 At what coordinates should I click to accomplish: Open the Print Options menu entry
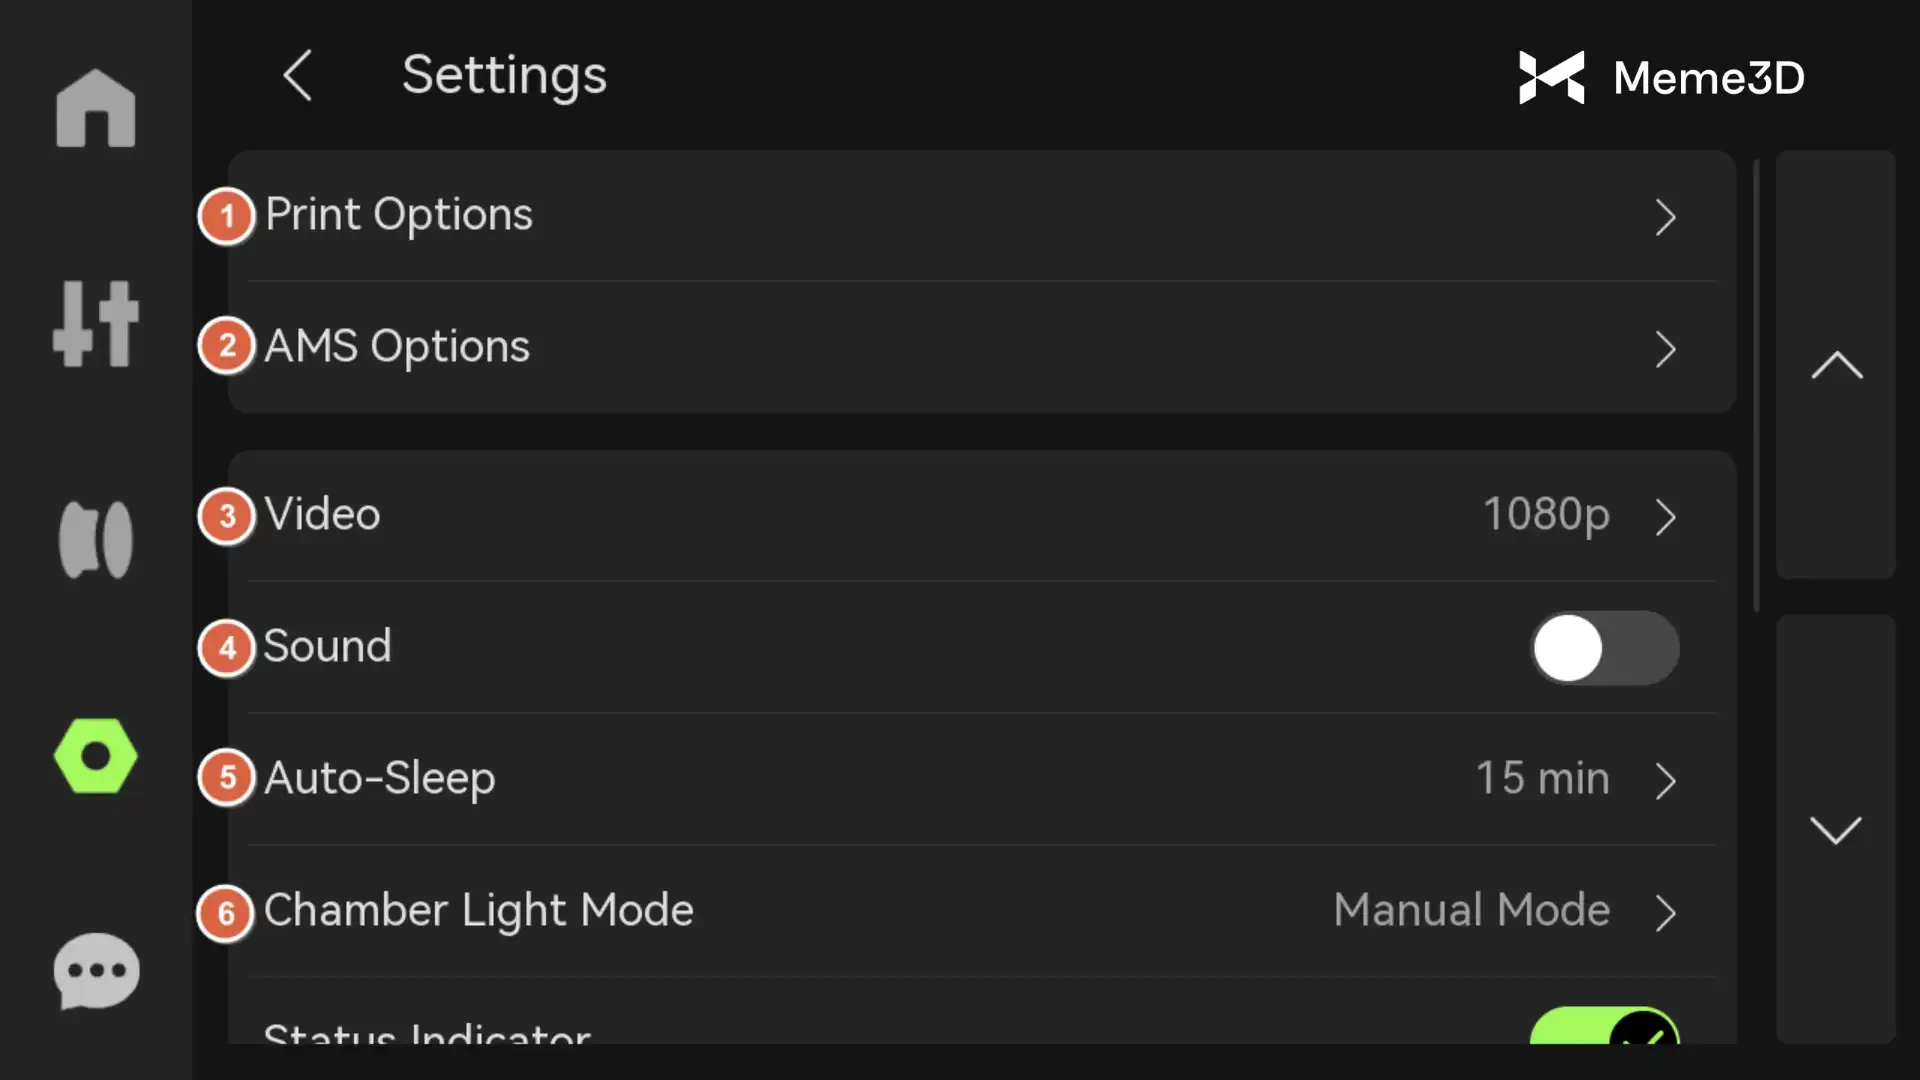[x=398, y=215]
